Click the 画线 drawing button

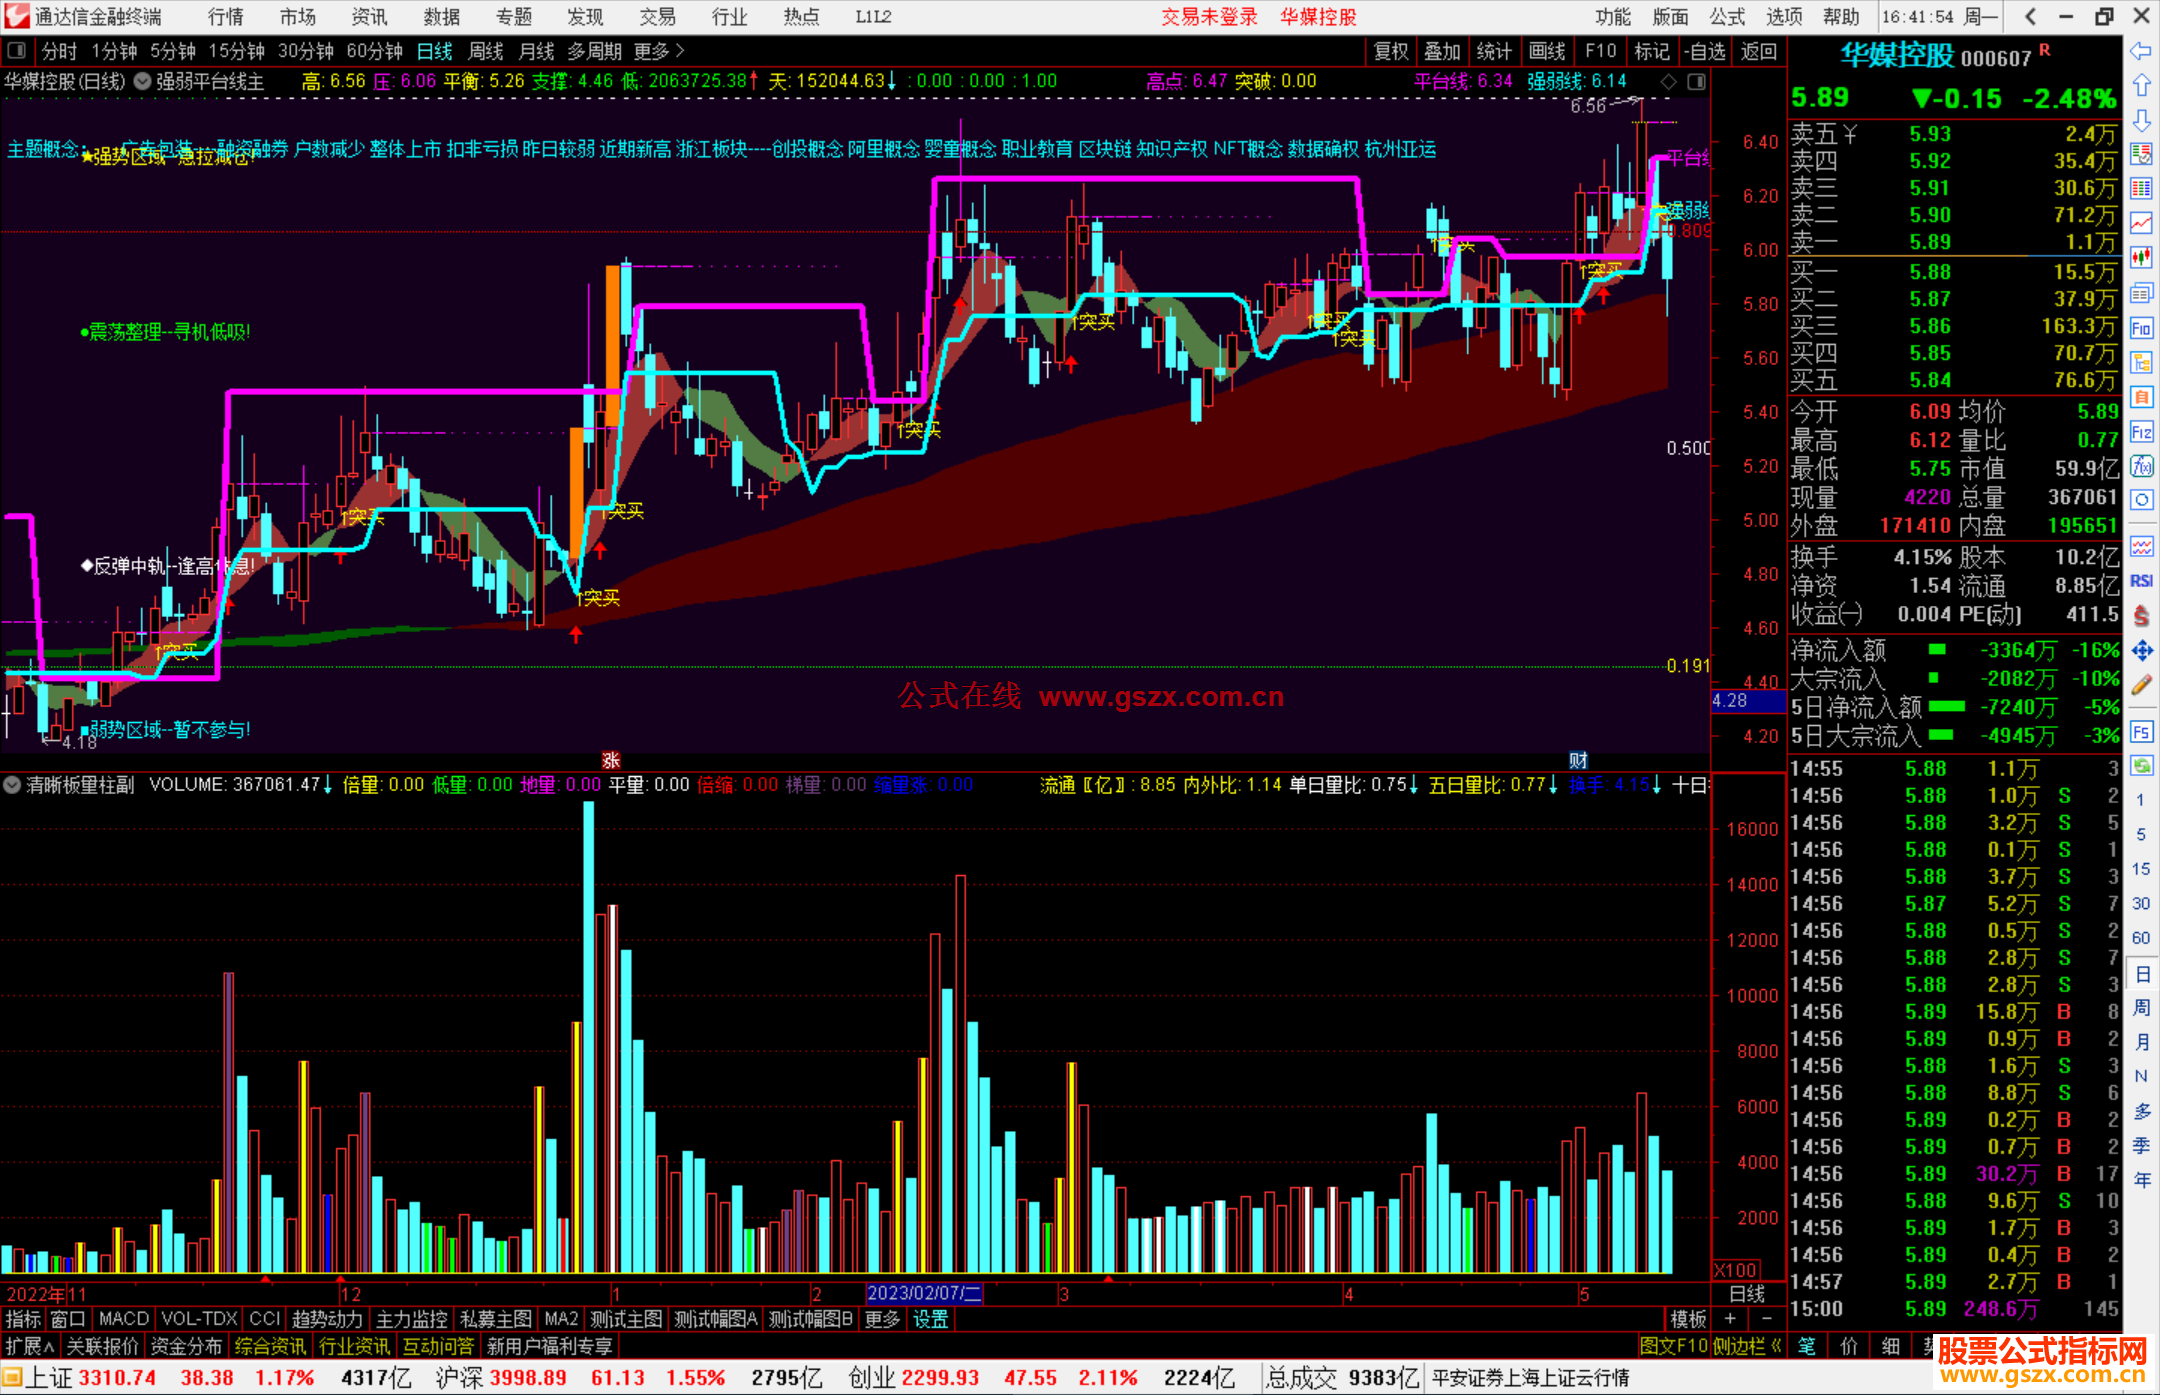tap(1546, 51)
